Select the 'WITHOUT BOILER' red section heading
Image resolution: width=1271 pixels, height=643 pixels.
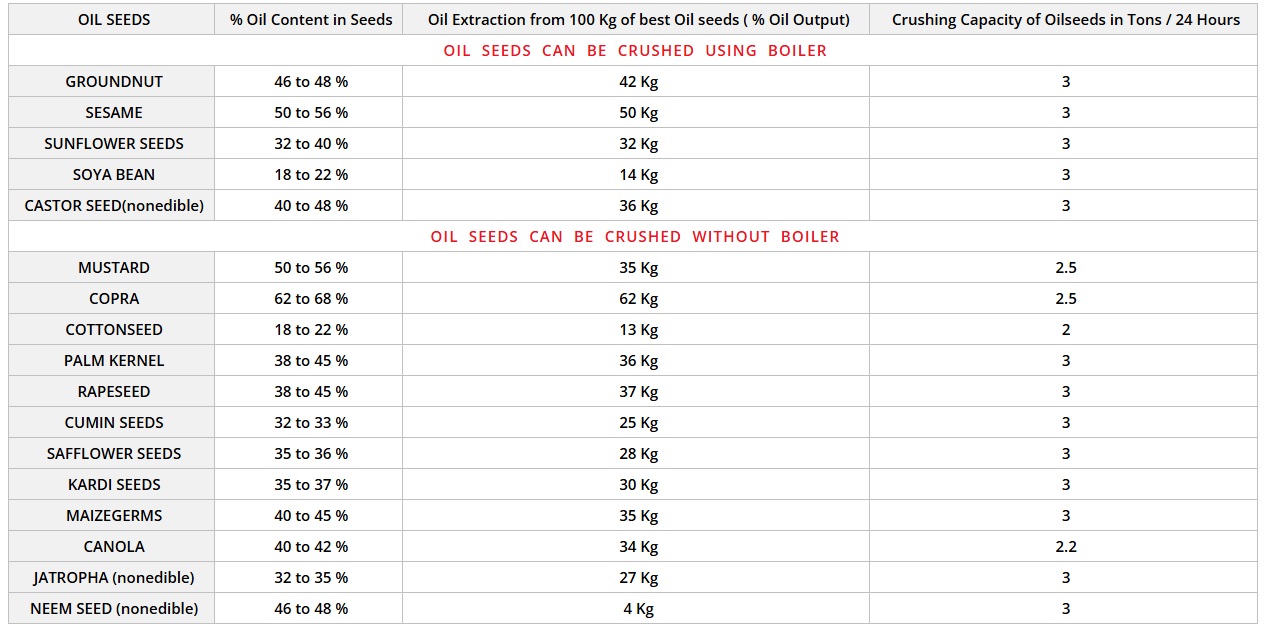[635, 236]
